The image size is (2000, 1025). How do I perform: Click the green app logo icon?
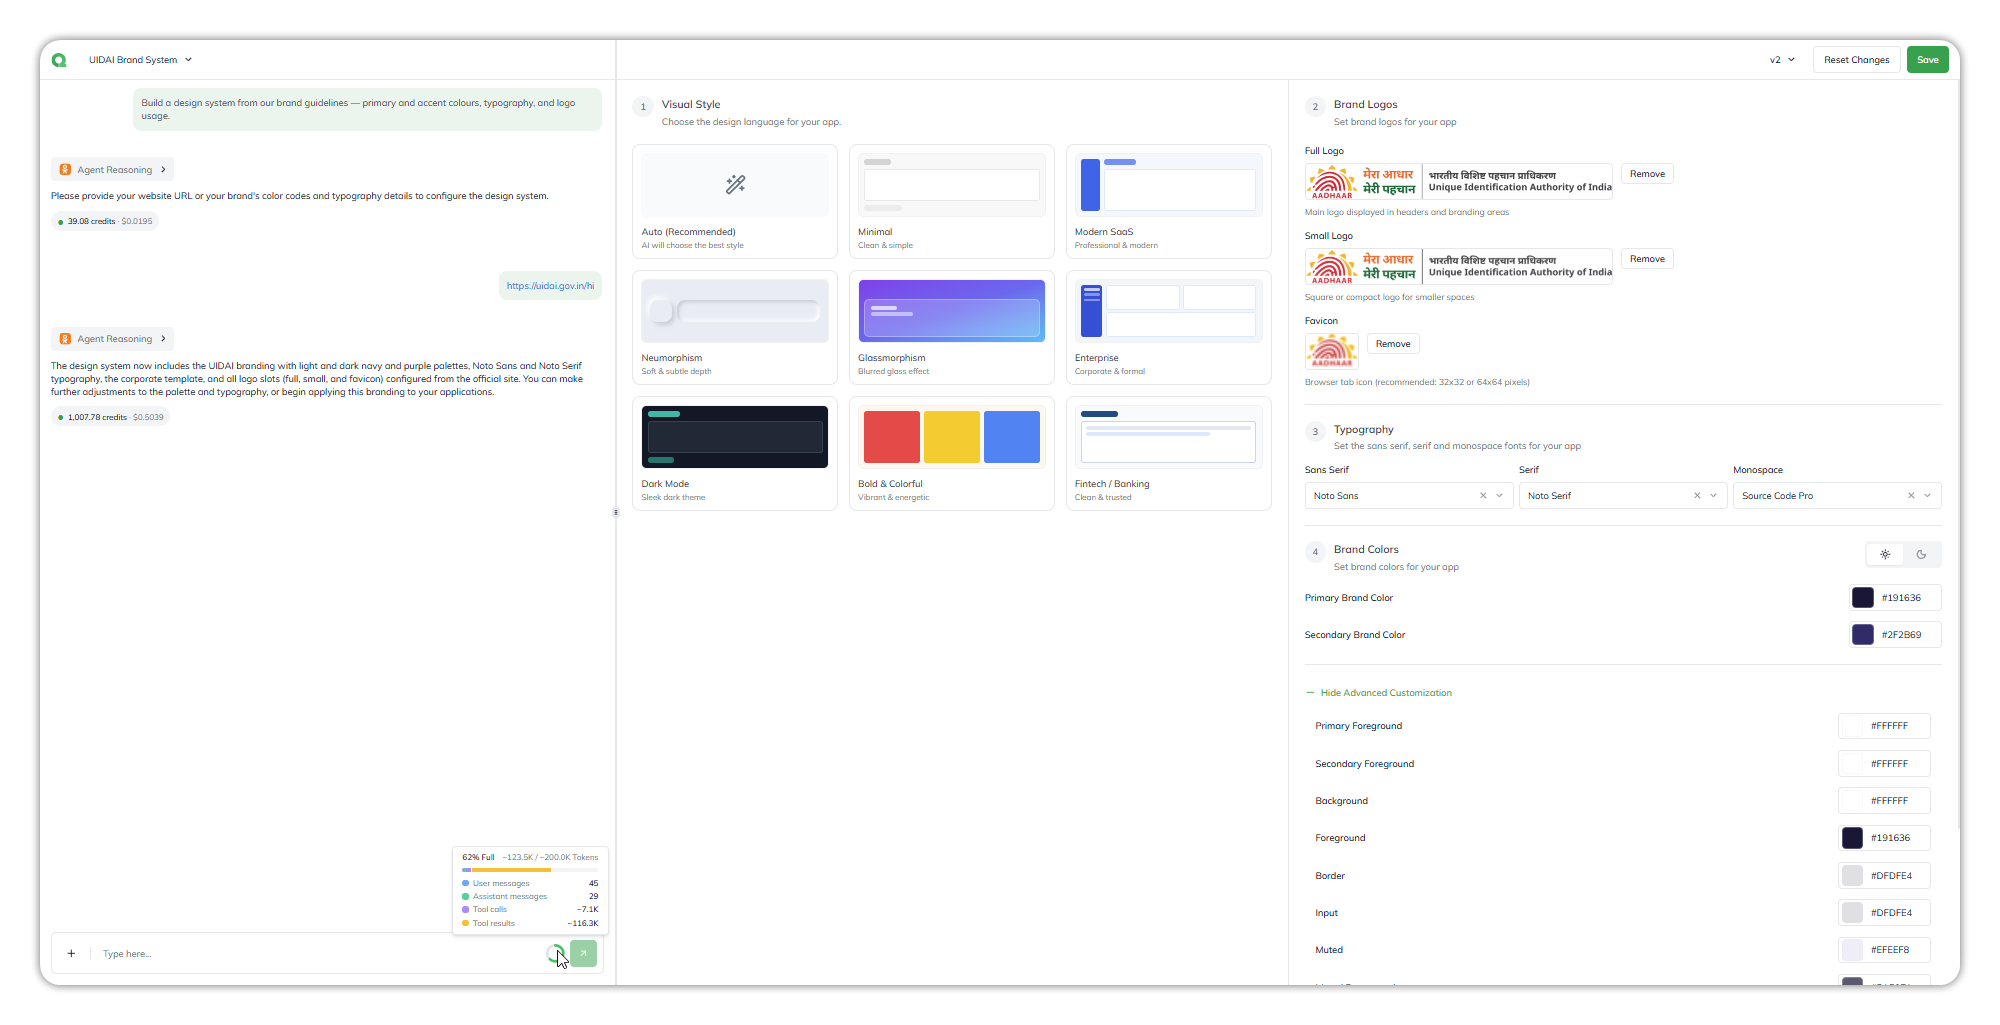(x=59, y=60)
